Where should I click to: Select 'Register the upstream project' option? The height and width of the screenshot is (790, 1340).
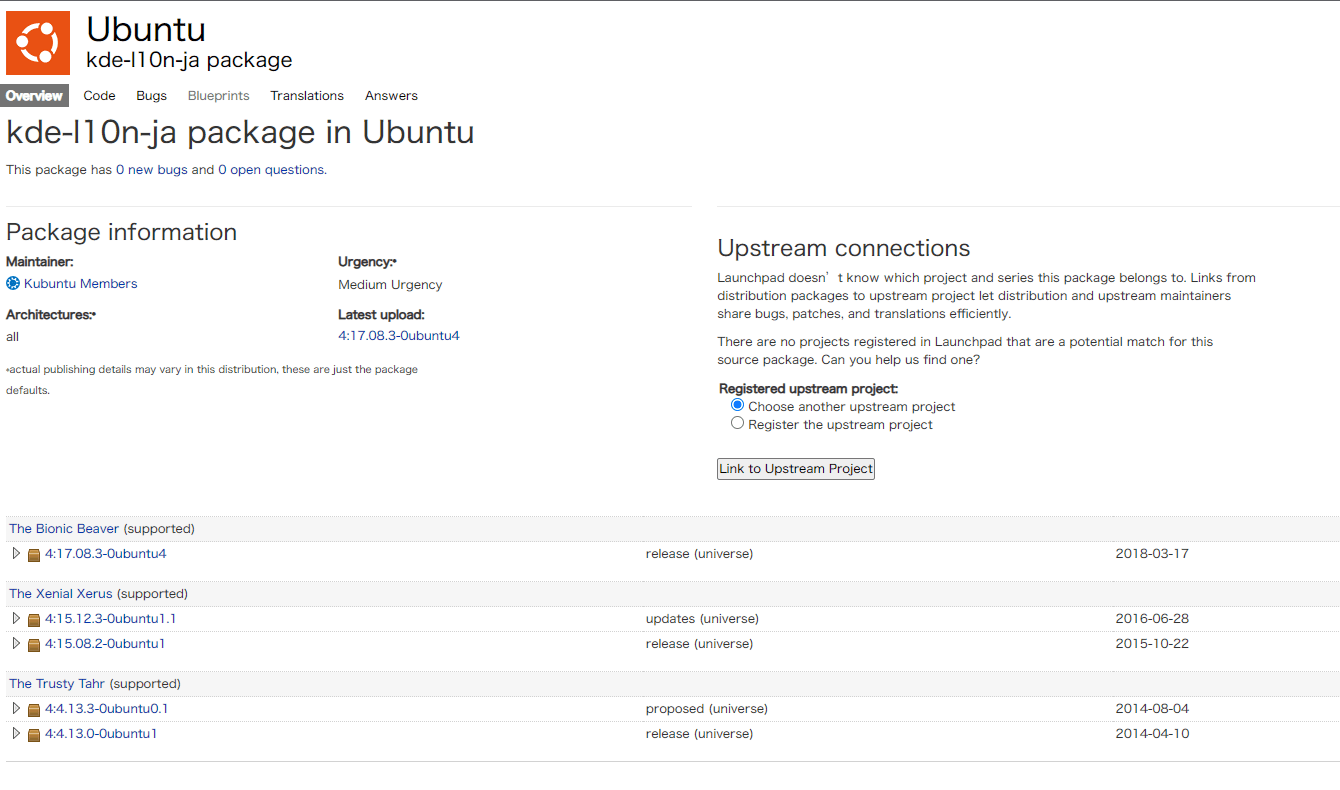tap(738, 424)
